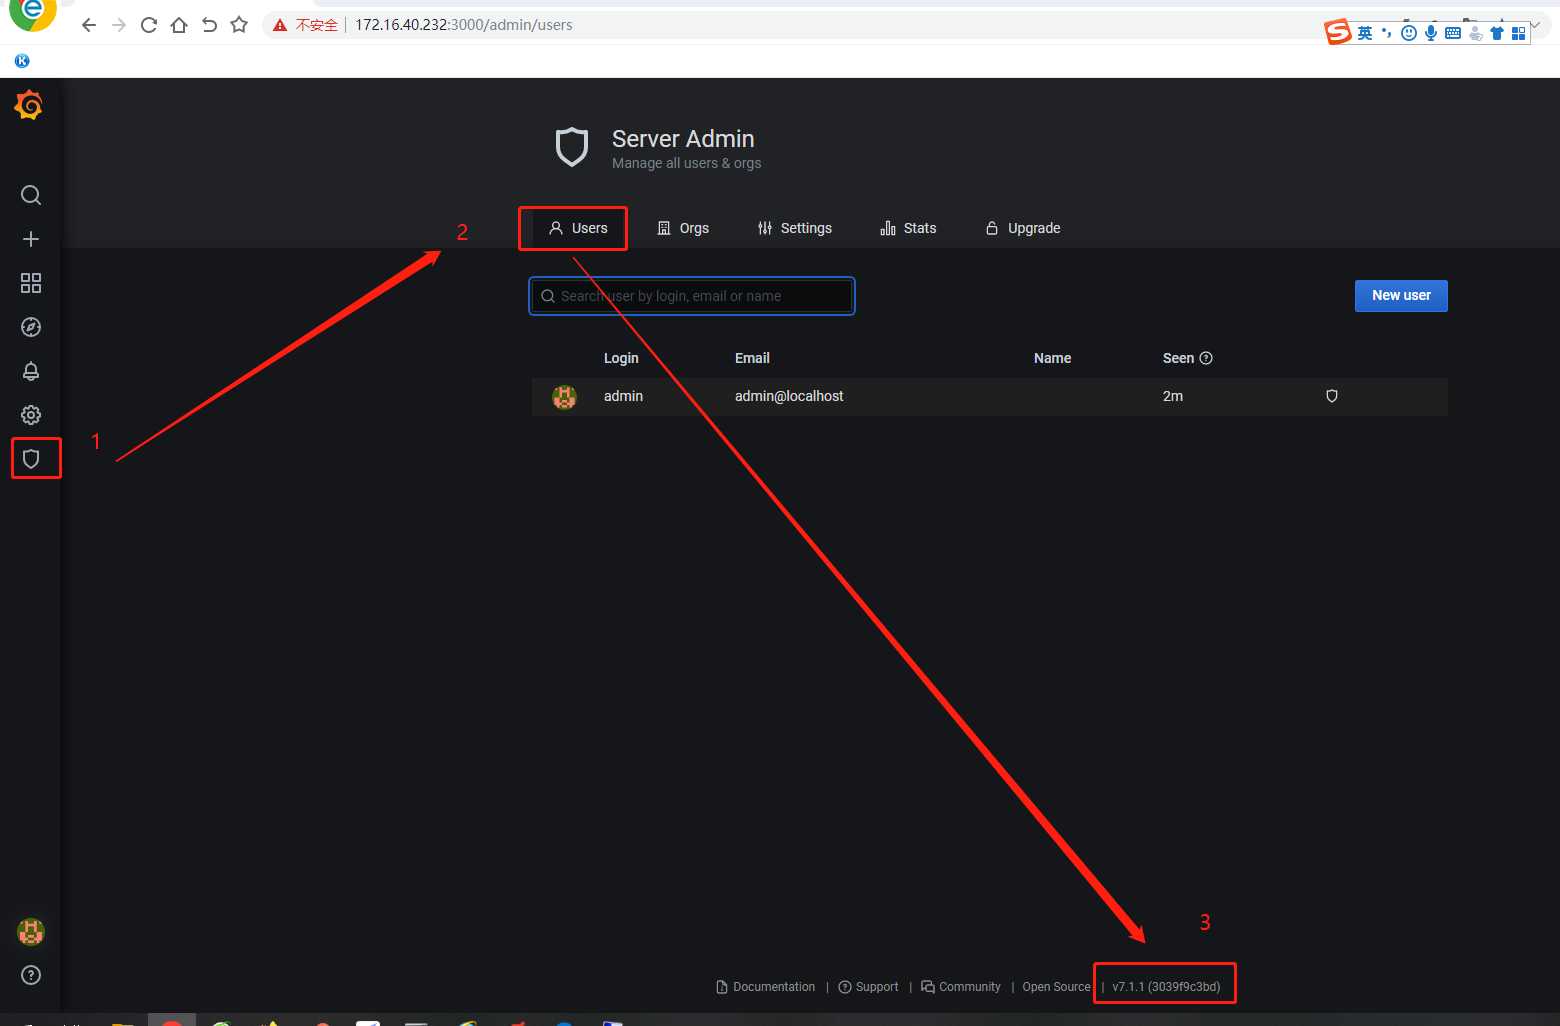
Task: Click the browser address bar URL
Action: click(464, 25)
